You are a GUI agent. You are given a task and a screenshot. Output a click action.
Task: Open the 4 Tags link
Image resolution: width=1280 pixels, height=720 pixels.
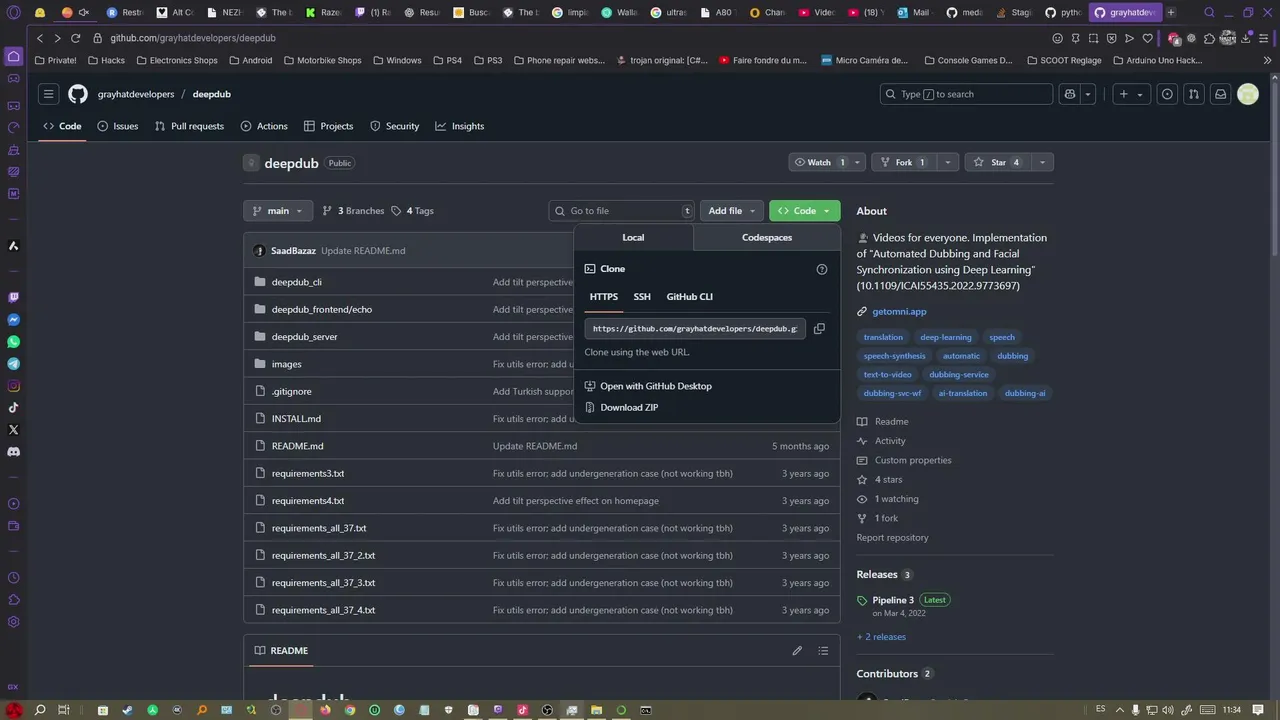pos(413,211)
